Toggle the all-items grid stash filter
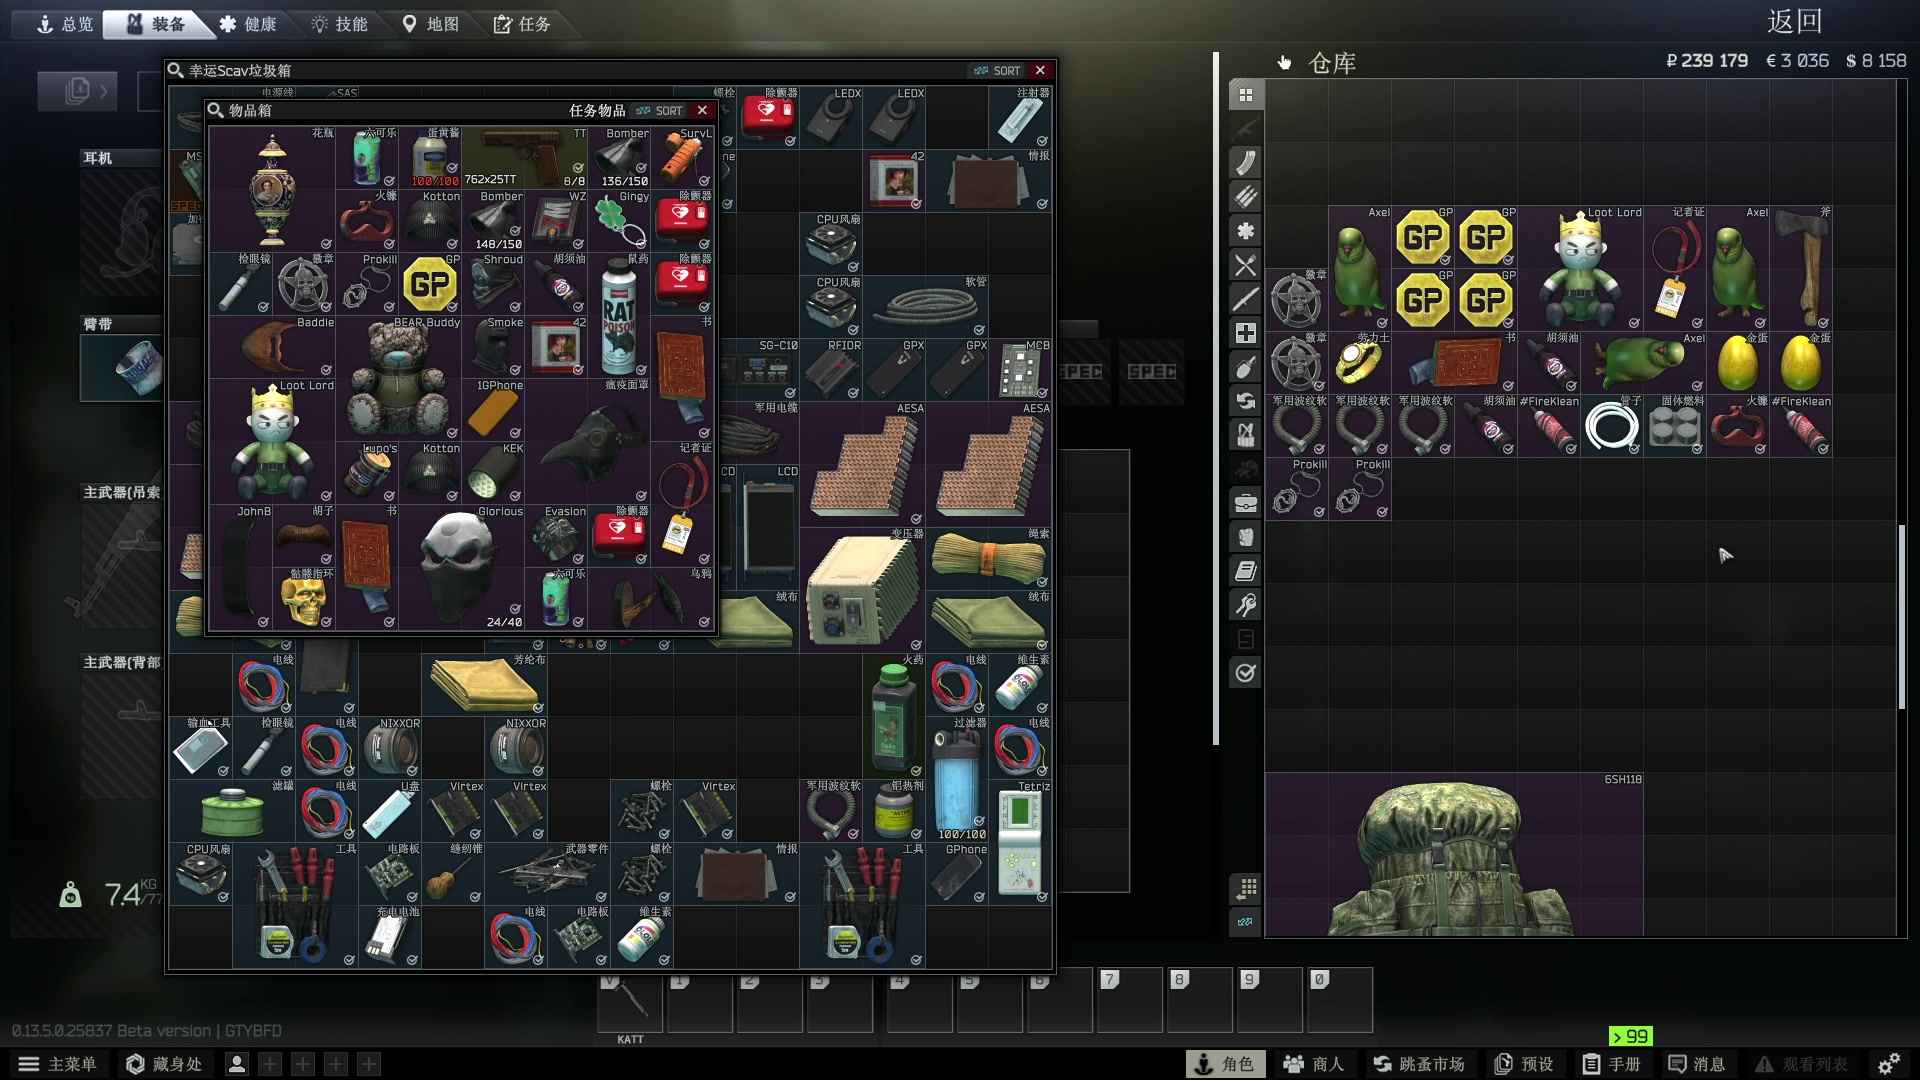This screenshot has width=1920, height=1080. click(x=1245, y=95)
